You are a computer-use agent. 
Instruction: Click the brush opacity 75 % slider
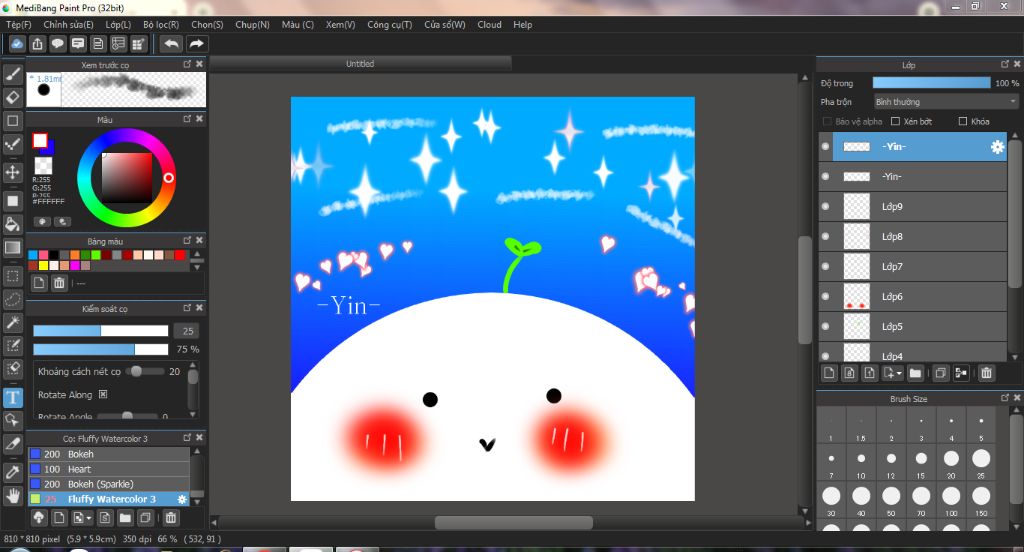(x=101, y=349)
